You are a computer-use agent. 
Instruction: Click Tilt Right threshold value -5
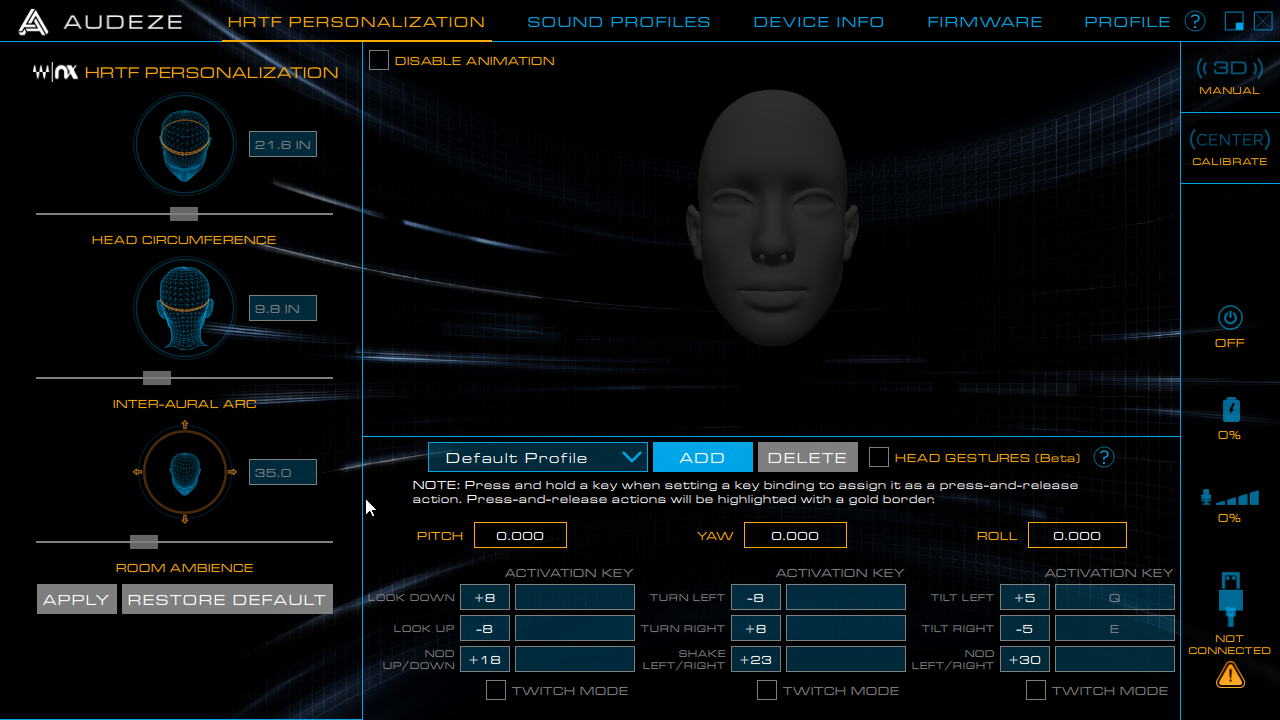click(x=1025, y=628)
